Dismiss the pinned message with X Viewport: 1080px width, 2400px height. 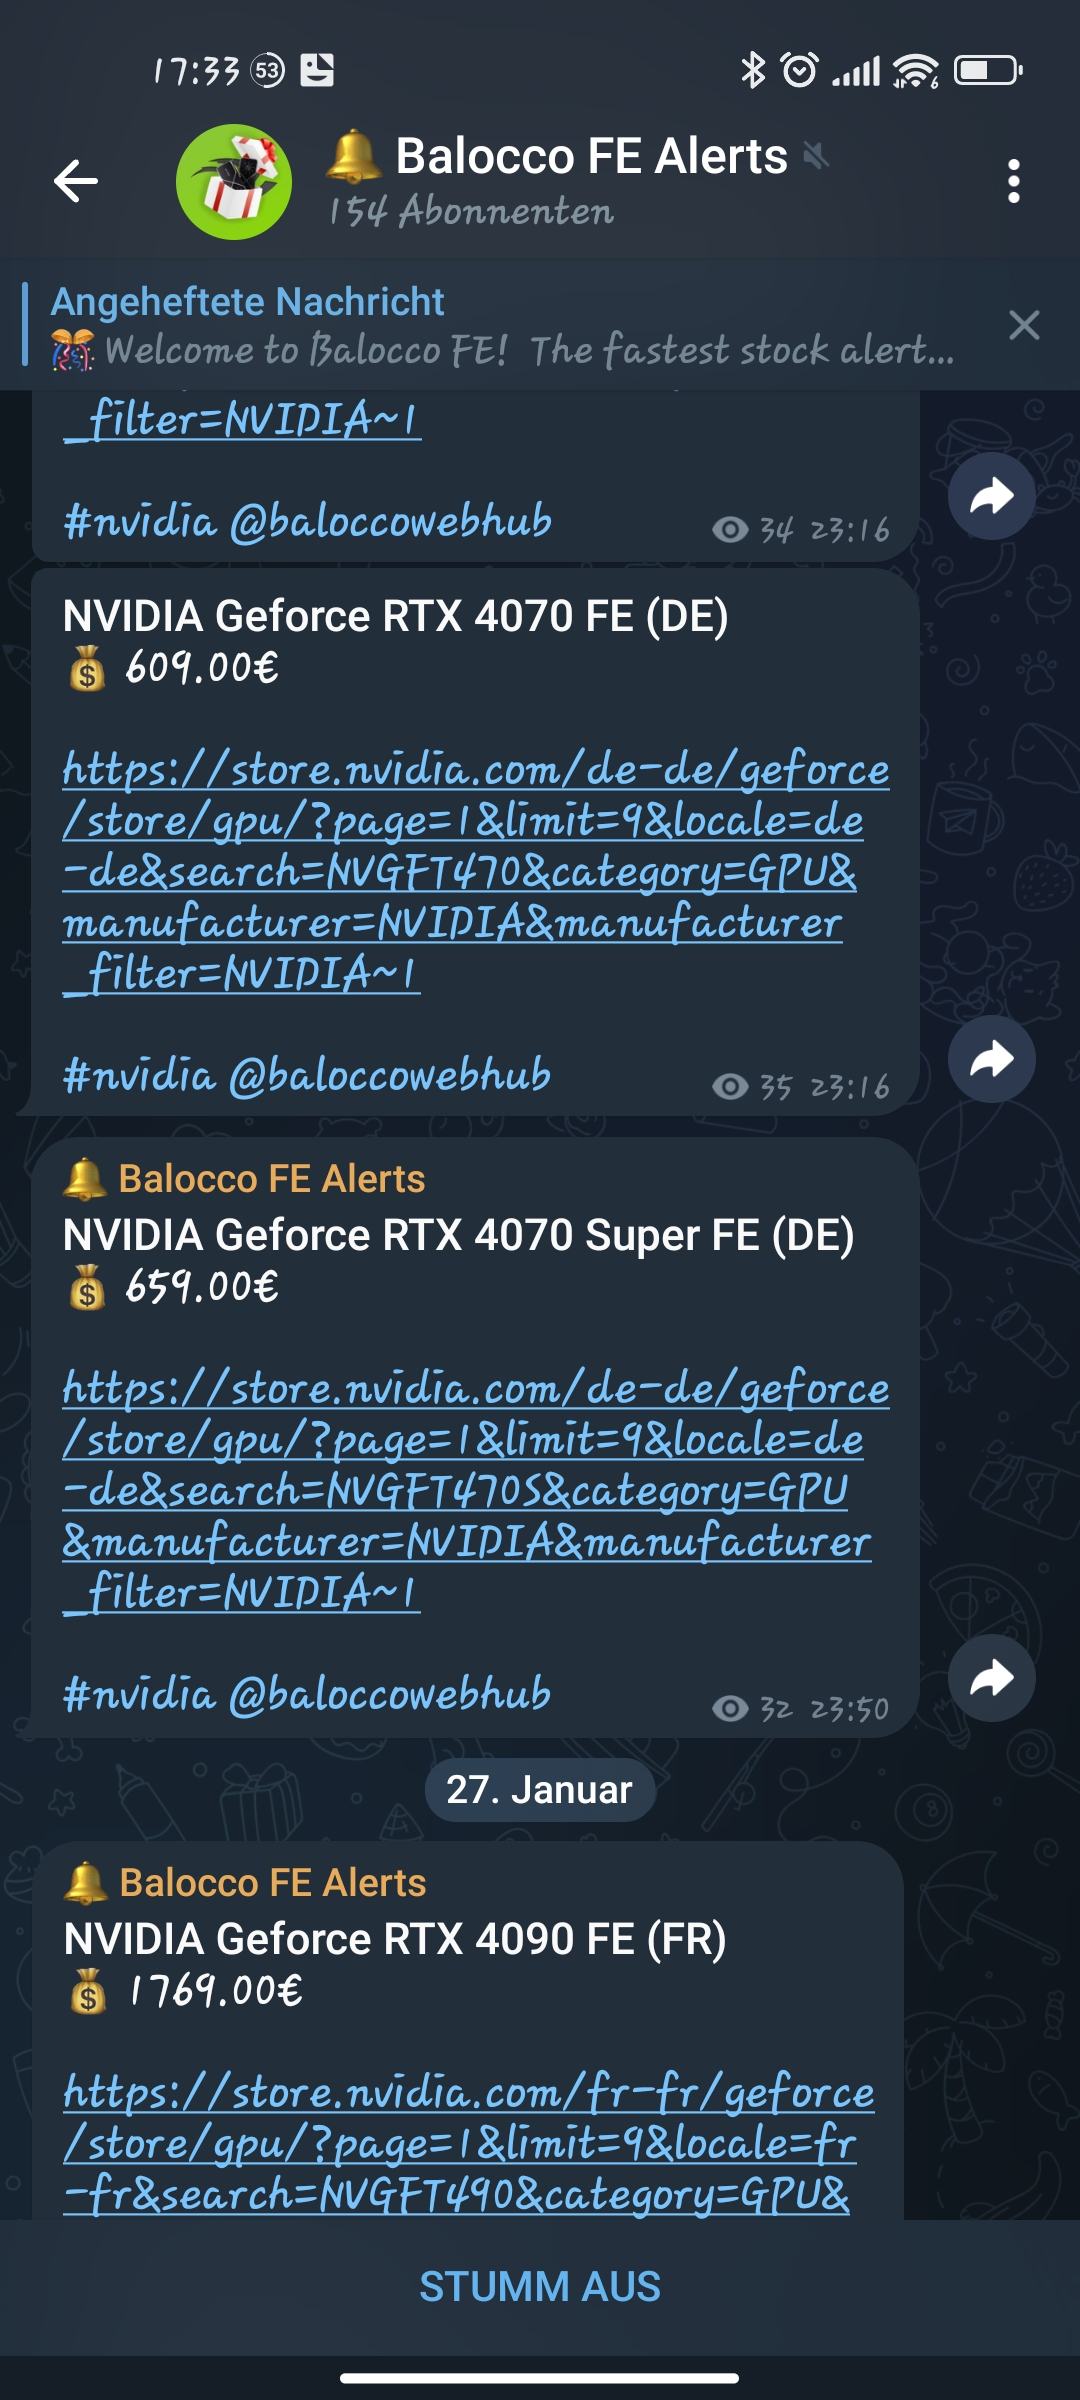[x=1024, y=325]
